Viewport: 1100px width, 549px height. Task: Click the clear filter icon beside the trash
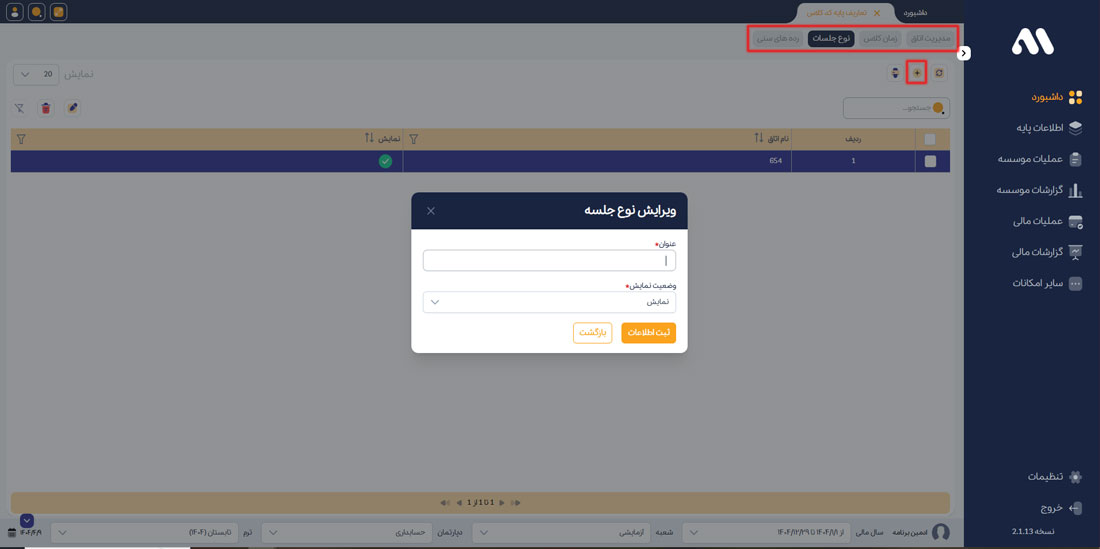pyautogui.click(x=19, y=108)
